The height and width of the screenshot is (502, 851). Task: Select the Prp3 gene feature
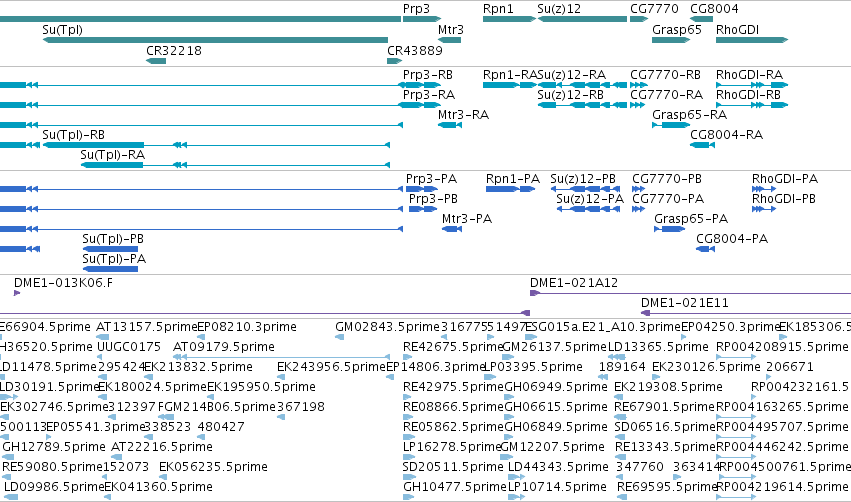click(422, 19)
